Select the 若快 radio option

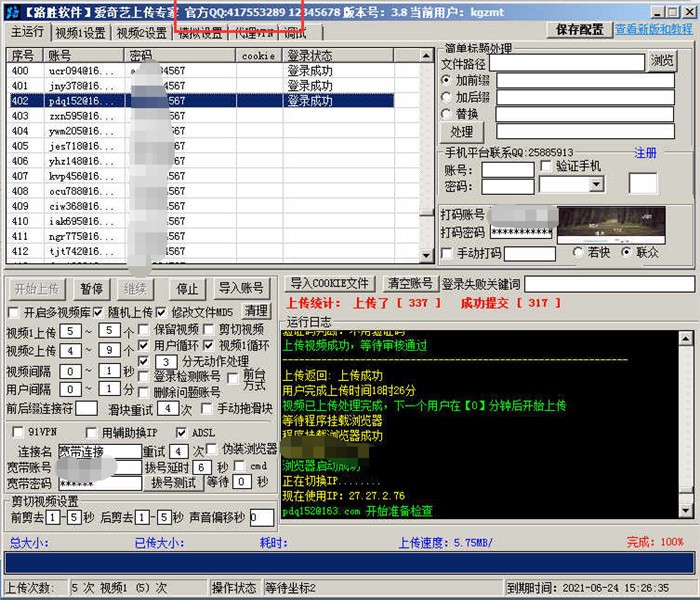coord(578,253)
